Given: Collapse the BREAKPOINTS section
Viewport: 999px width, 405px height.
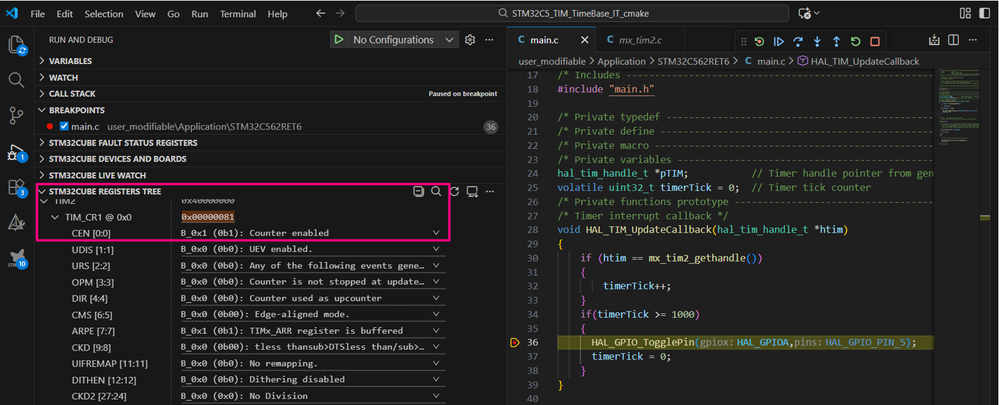Looking at the screenshot, I should [x=76, y=110].
